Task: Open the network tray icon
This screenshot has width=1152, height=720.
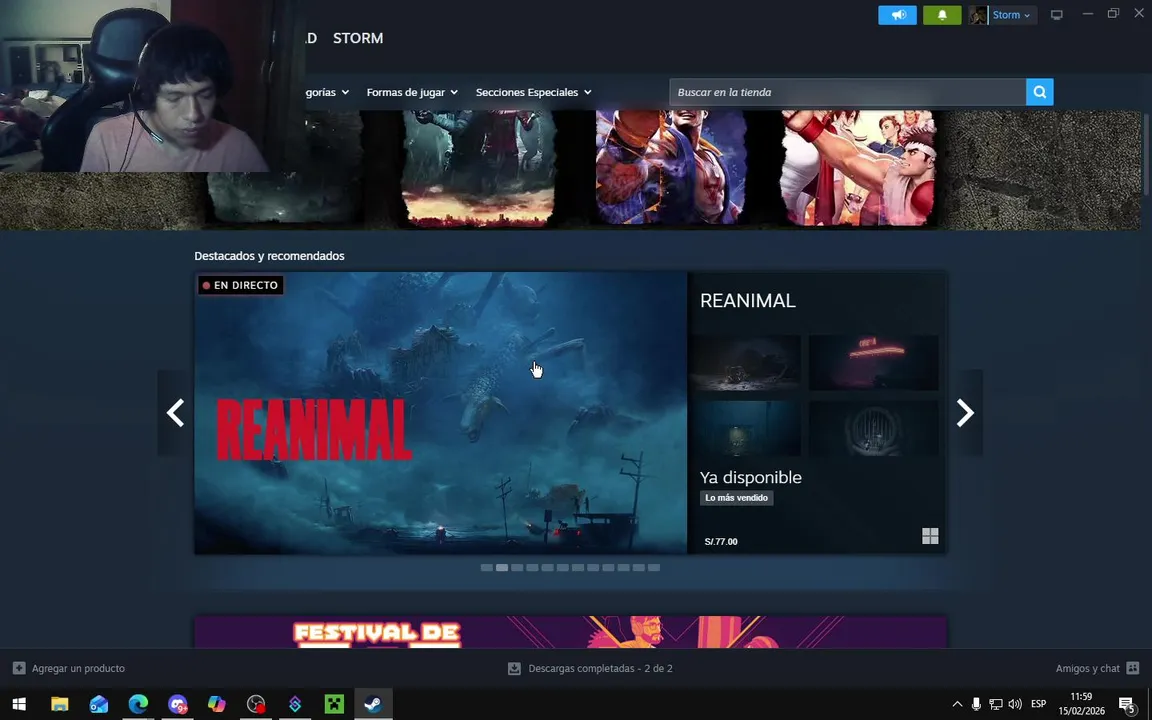Action: [996, 704]
